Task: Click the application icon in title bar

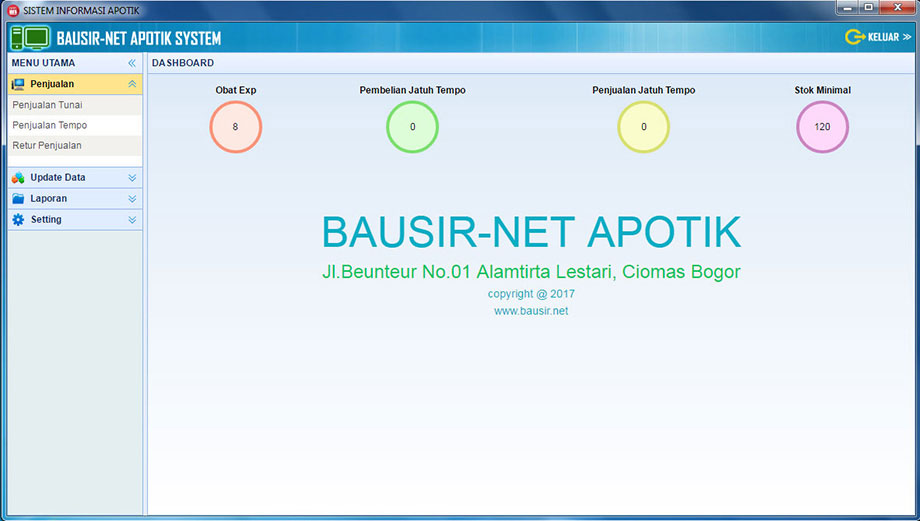Action: 13,10
